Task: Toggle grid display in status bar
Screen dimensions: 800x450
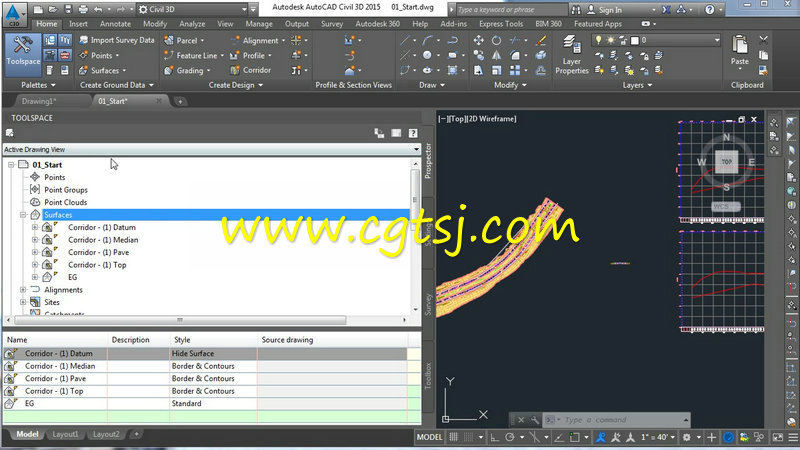Action: click(x=453, y=437)
